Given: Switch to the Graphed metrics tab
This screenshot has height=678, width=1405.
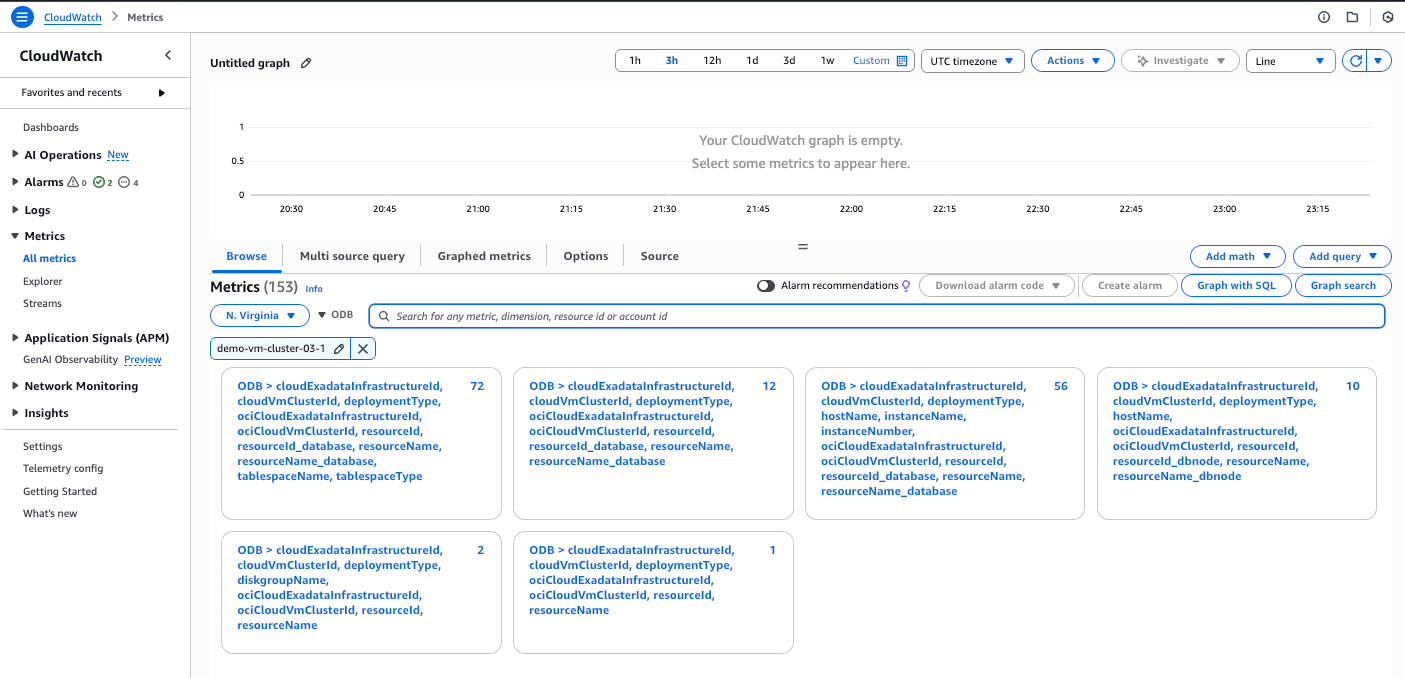Looking at the screenshot, I should click(484, 256).
